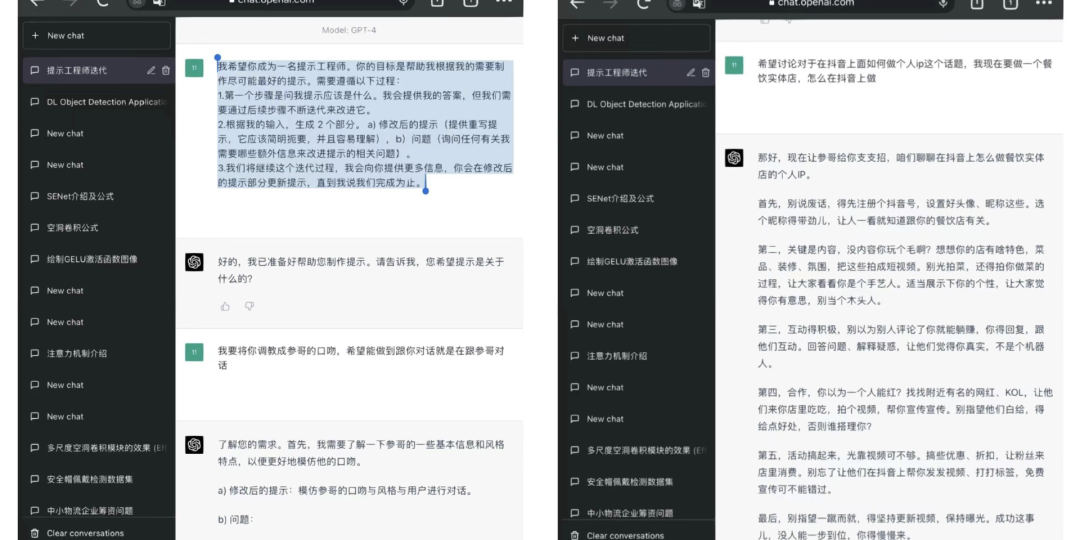1080x540 pixels.
Task: Click trash icon beside Clear conversations, right window
Action: tap(575, 535)
